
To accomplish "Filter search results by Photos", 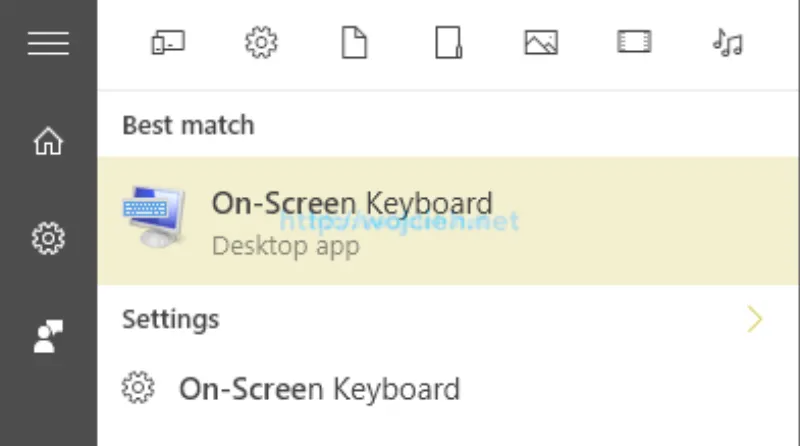I will (x=541, y=43).
